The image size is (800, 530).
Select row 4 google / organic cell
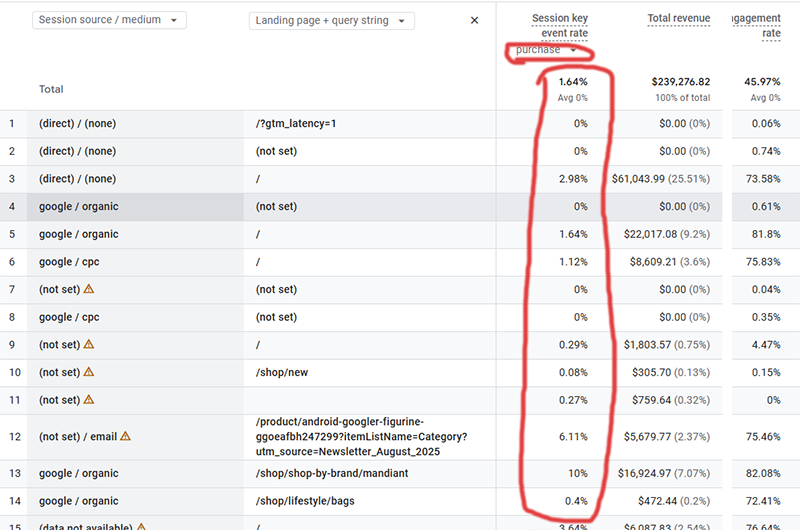78,207
